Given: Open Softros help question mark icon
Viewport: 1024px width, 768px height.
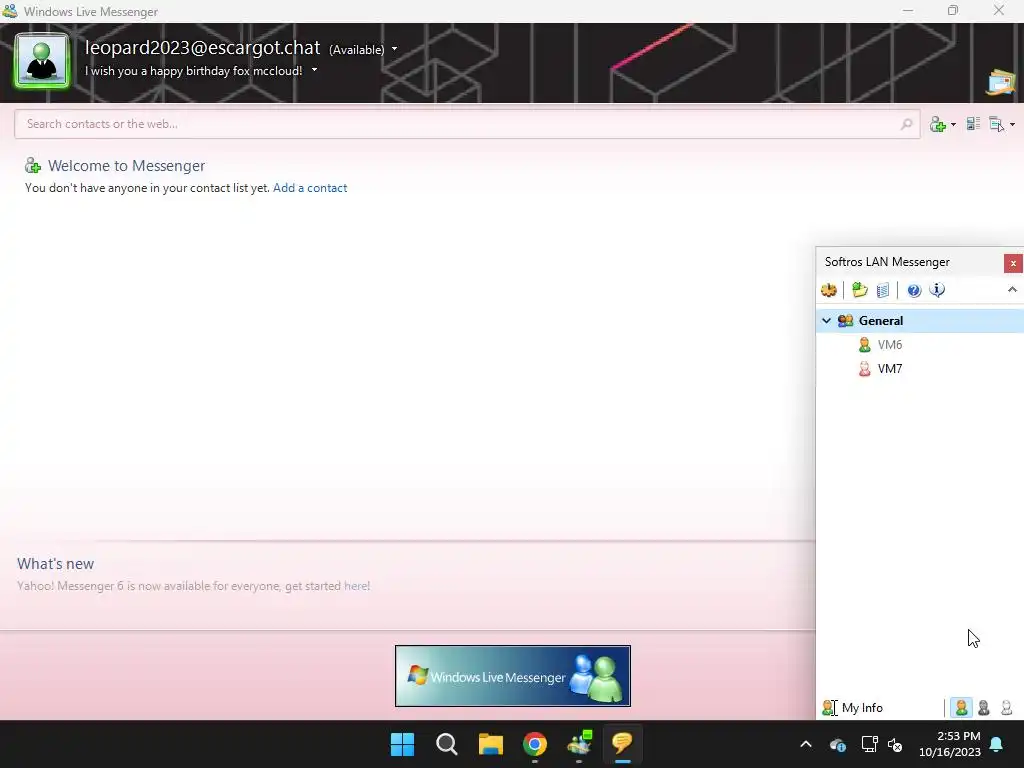Looking at the screenshot, I should pyautogui.click(x=914, y=290).
